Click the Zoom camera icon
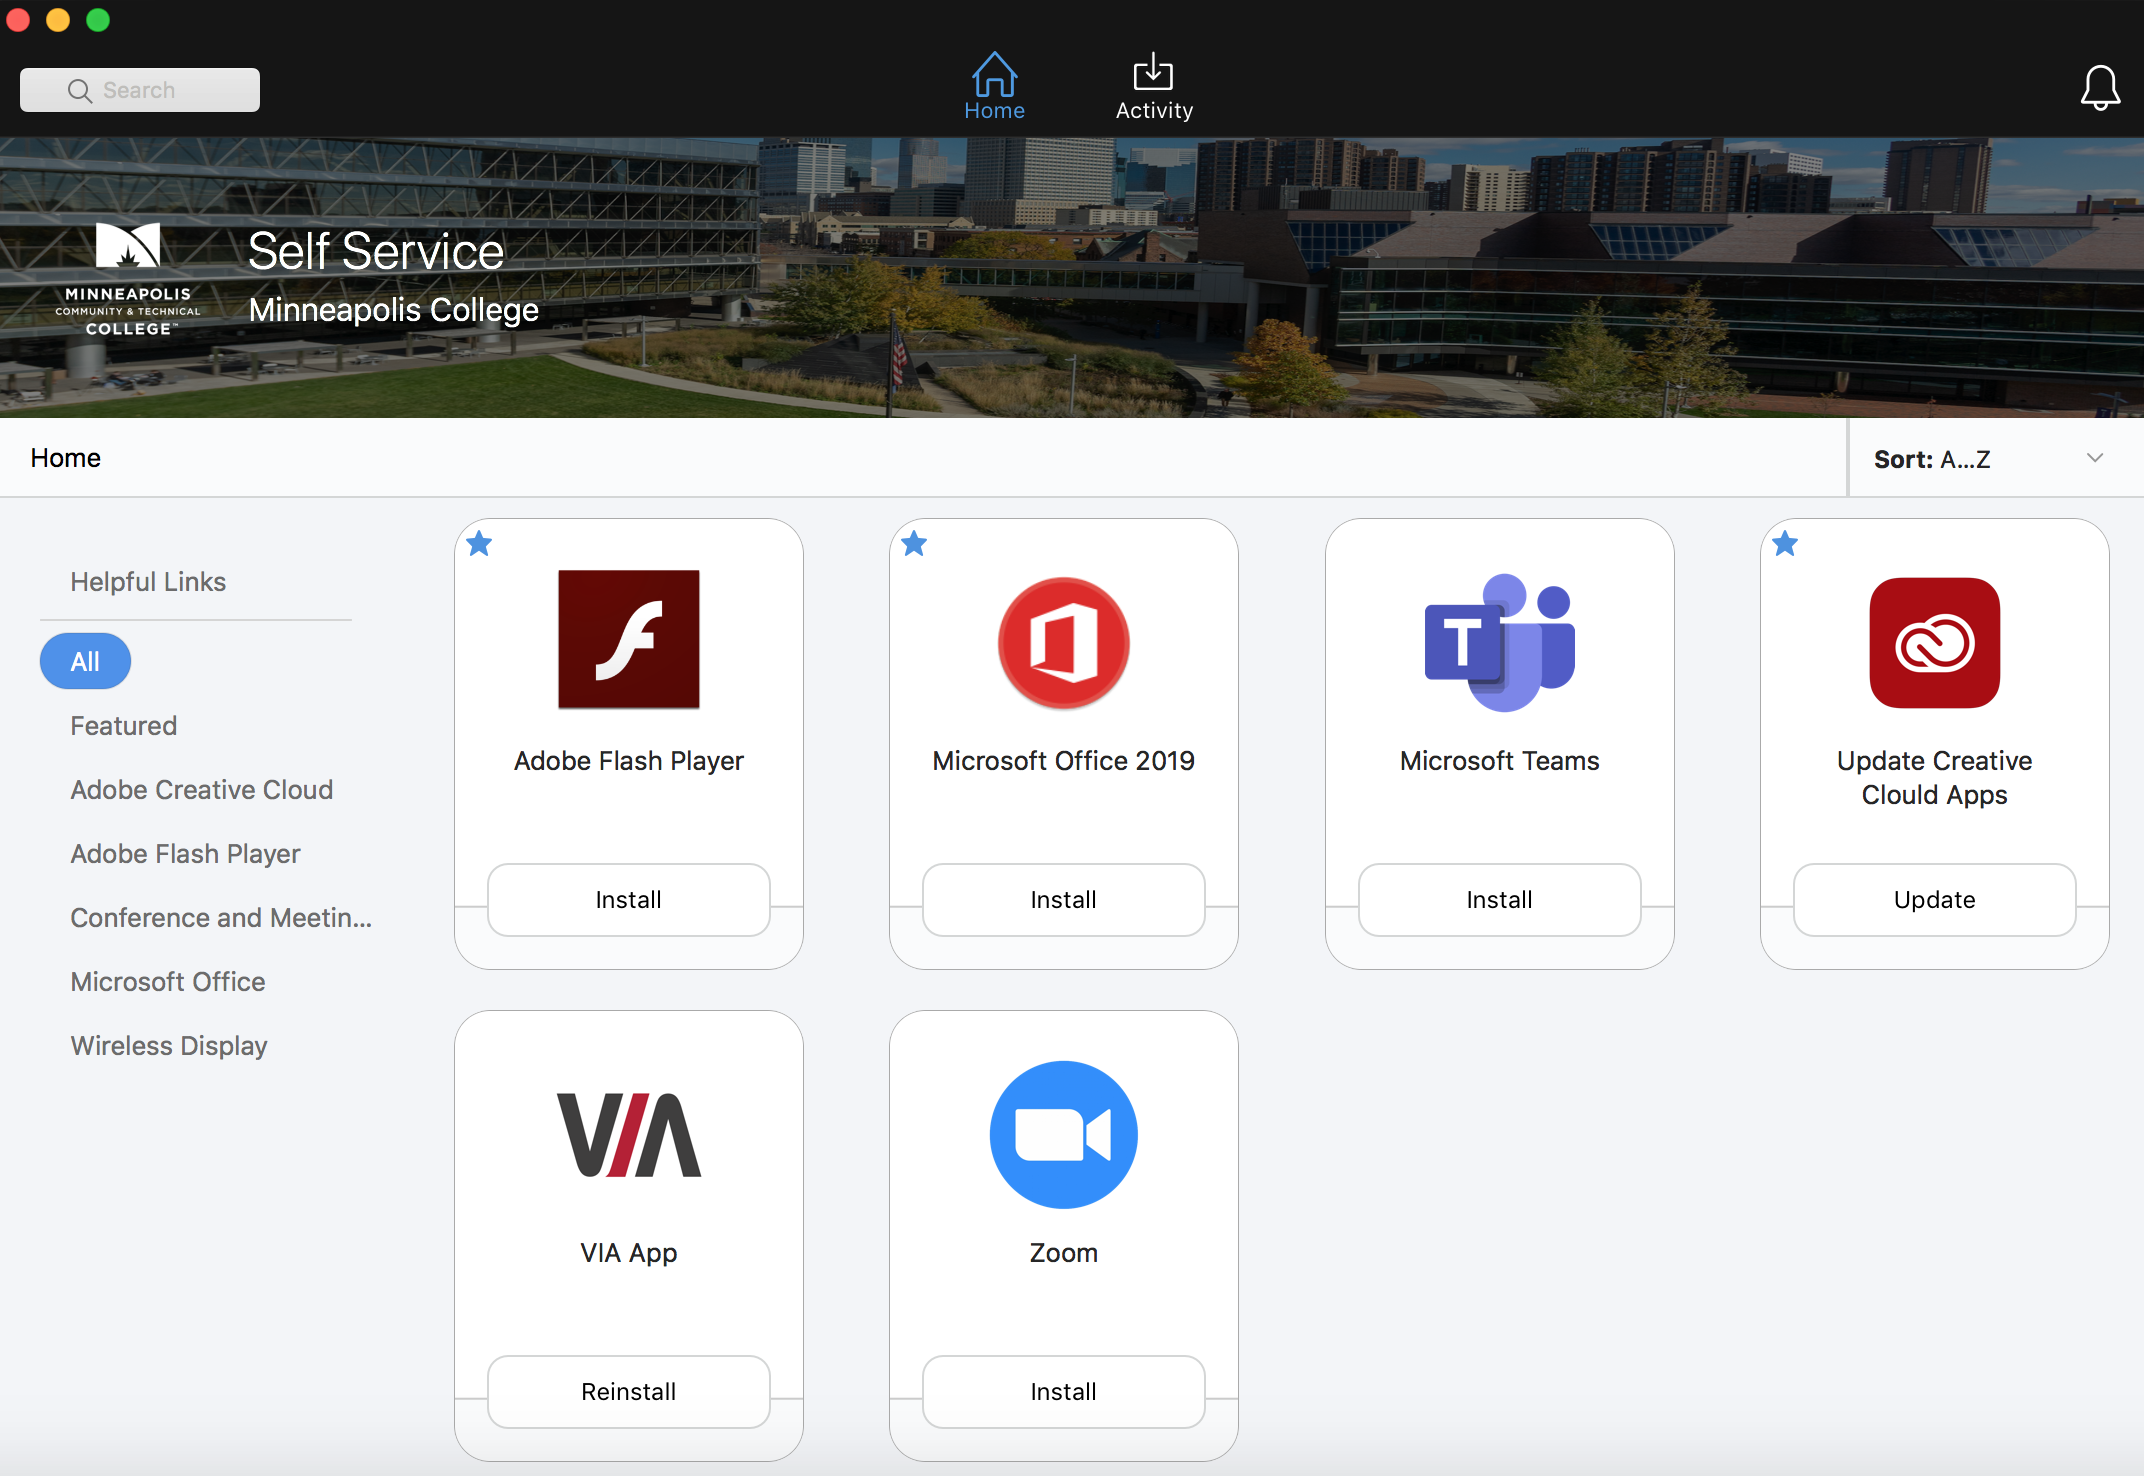The image size is (2144, 1476). pyautogui.click(x=1064, y=1135)
